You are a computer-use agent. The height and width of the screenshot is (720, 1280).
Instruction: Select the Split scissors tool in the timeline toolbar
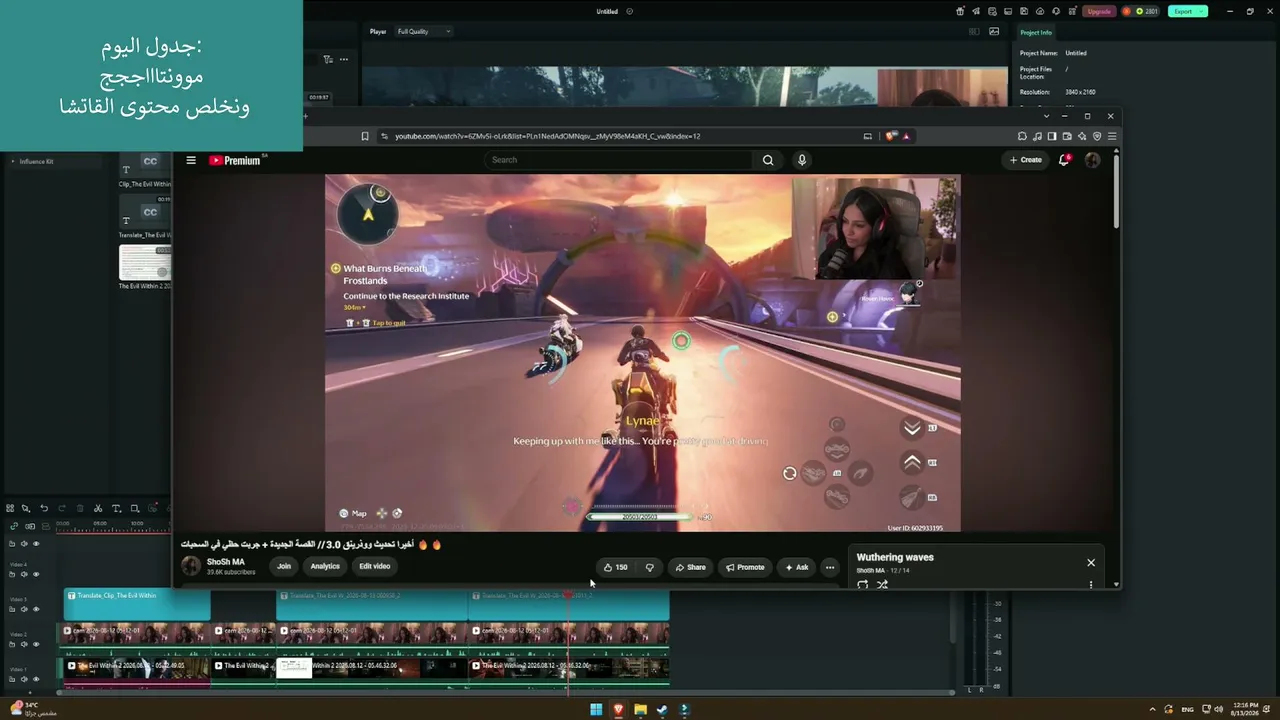(98, 508)
